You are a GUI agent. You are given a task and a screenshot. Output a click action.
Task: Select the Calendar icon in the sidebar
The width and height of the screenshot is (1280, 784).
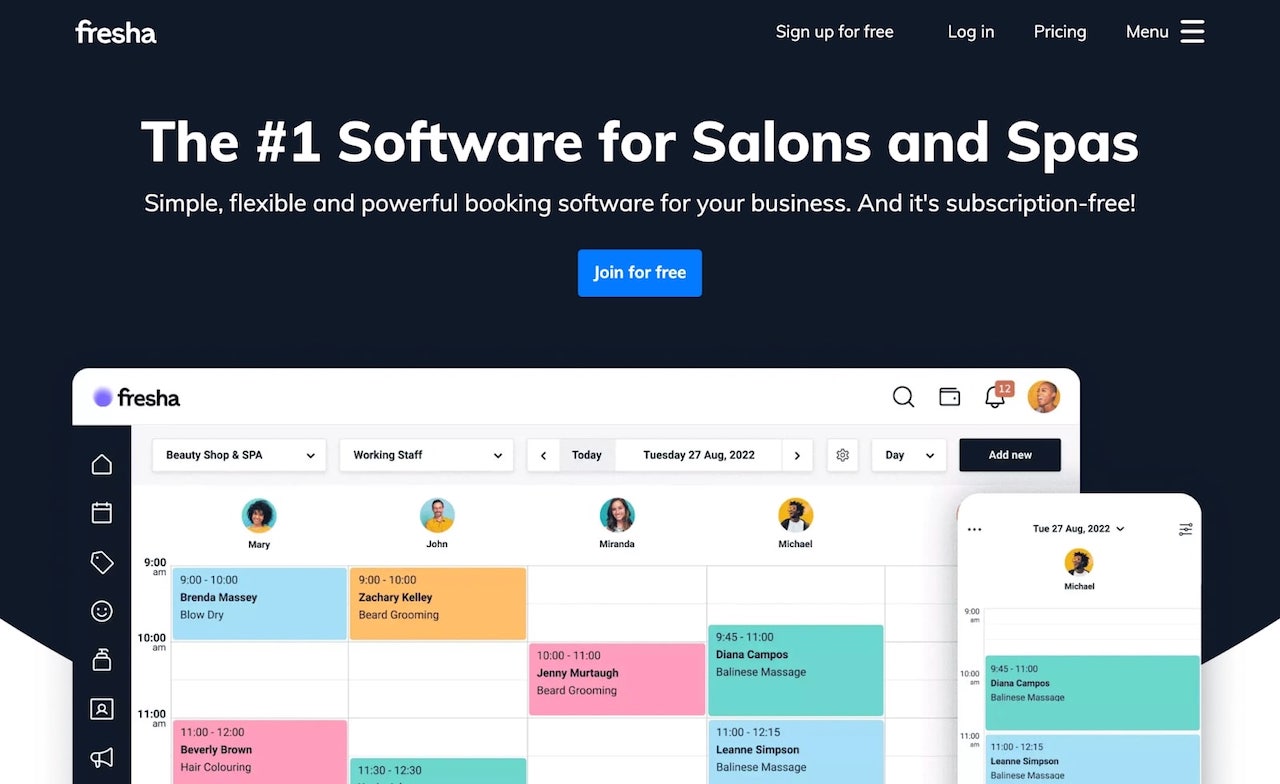tap(101, 512)
